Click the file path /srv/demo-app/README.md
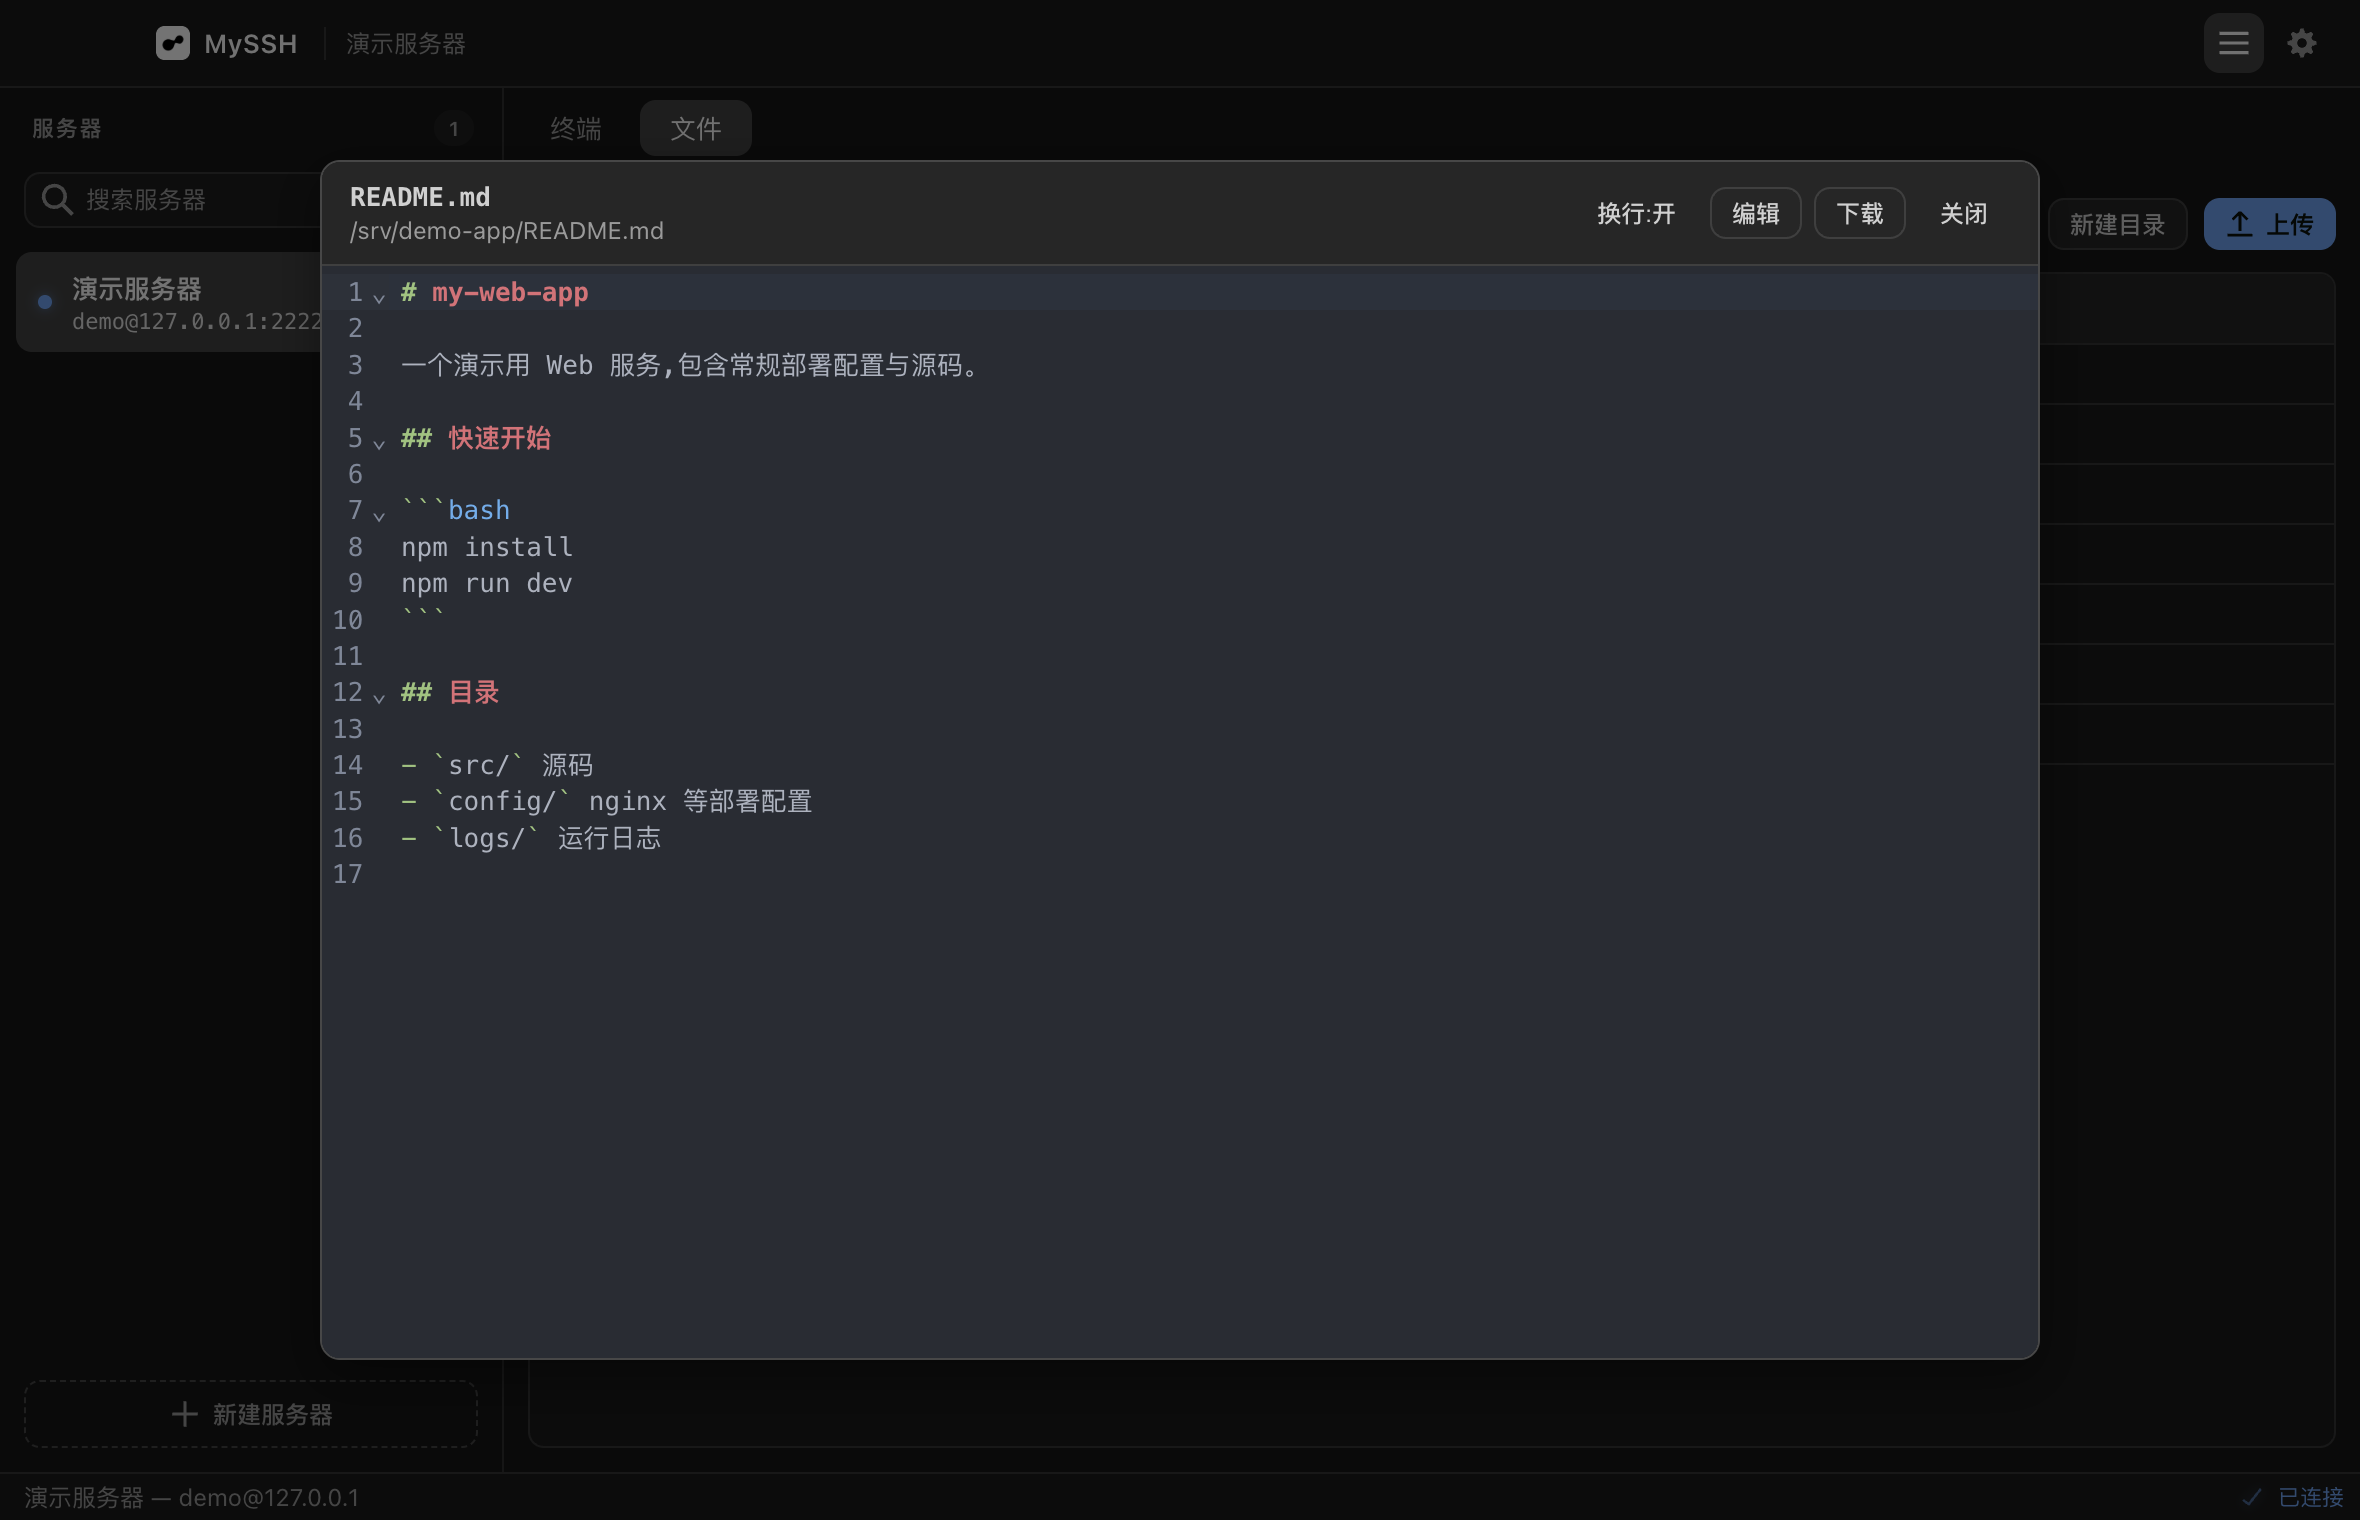This screenshot has height=1520, width=2360. (506, 231)
